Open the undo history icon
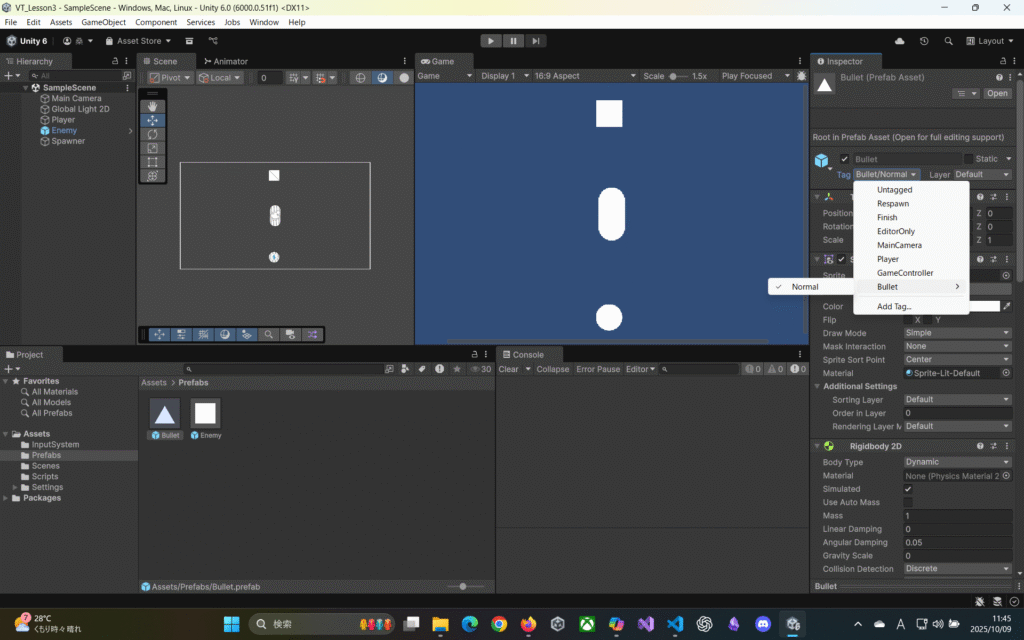1024x640 pixels. tap(923, 41)
